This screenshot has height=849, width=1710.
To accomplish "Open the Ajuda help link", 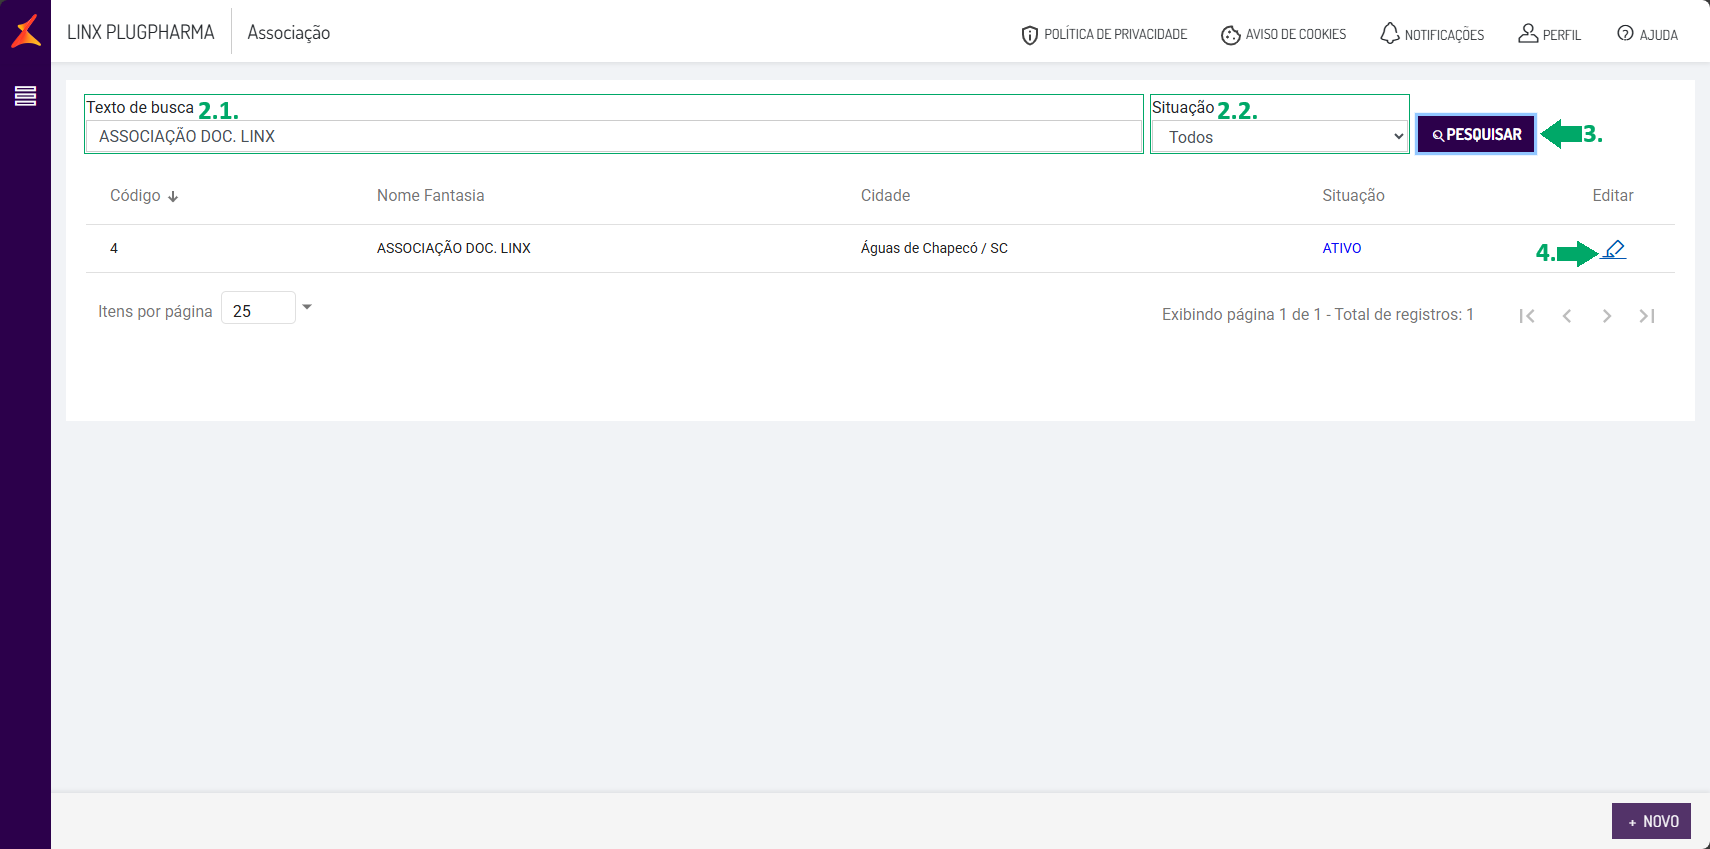I will [x=1647, y=34].
